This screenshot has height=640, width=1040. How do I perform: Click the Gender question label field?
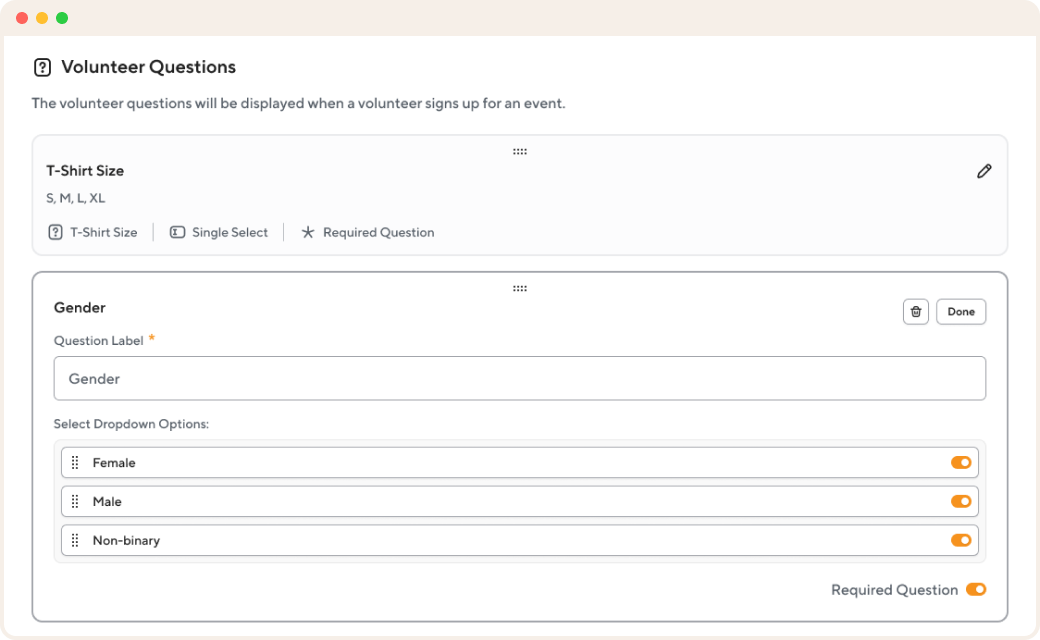click(x=520, y=379)
